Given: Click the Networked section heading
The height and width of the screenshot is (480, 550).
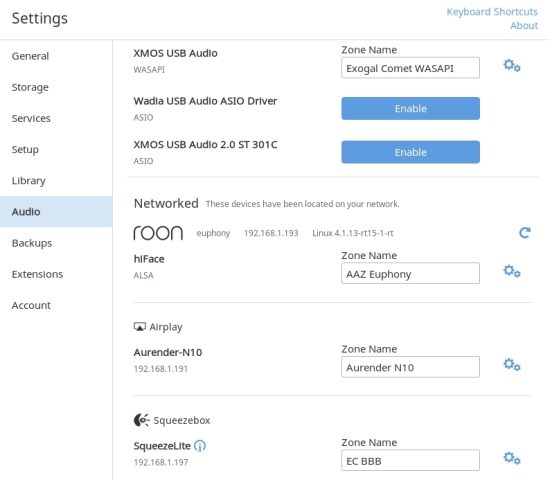Looking at the screenshot, I should [166, 204].
